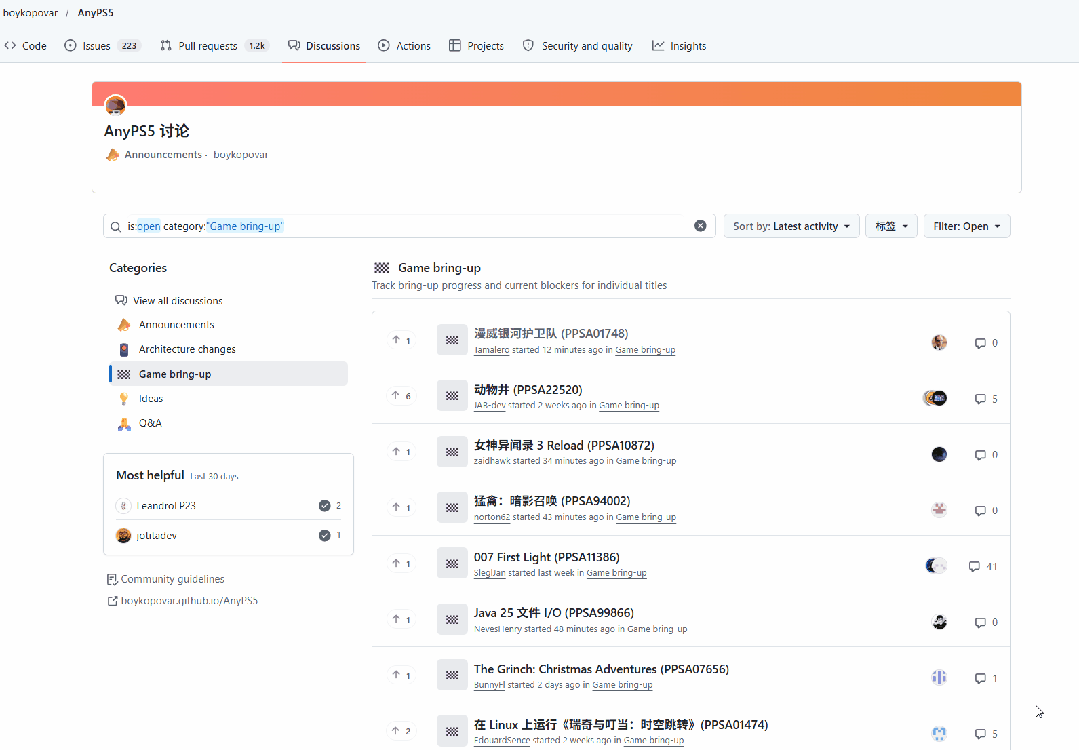This screenshot has height=750, width=1079.
Task: Upvote the 动物井 (PPSA22520) discussion
Action: 401,396
